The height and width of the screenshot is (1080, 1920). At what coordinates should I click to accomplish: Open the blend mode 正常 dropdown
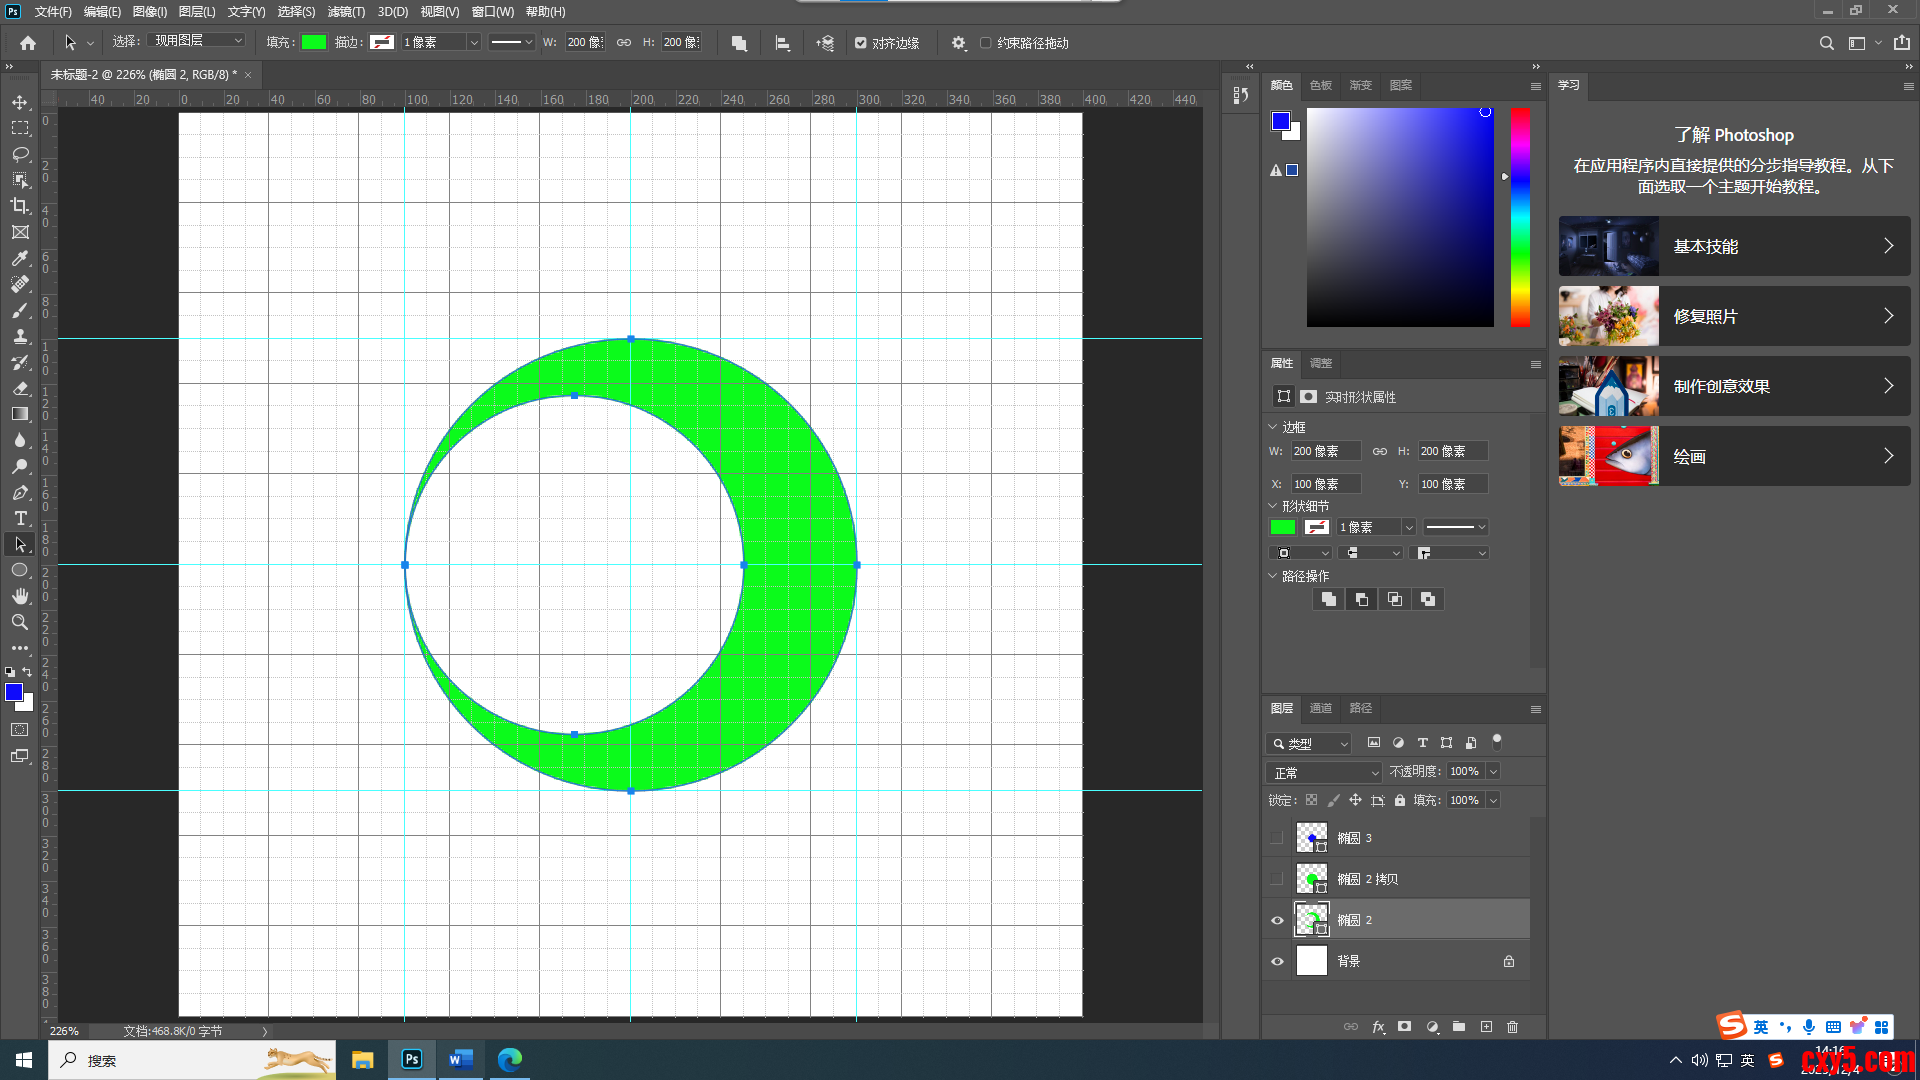[1323, 772]
